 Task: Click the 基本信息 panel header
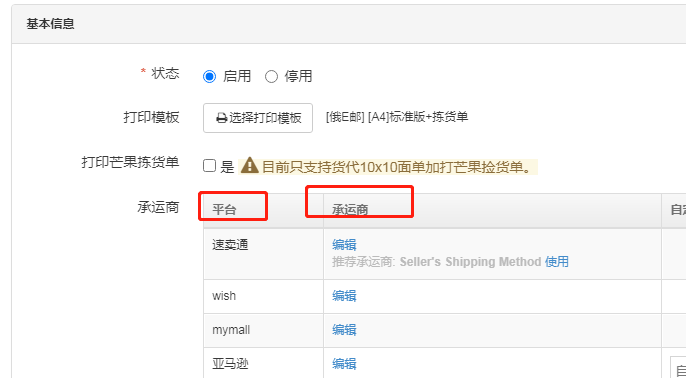[349, 24]
